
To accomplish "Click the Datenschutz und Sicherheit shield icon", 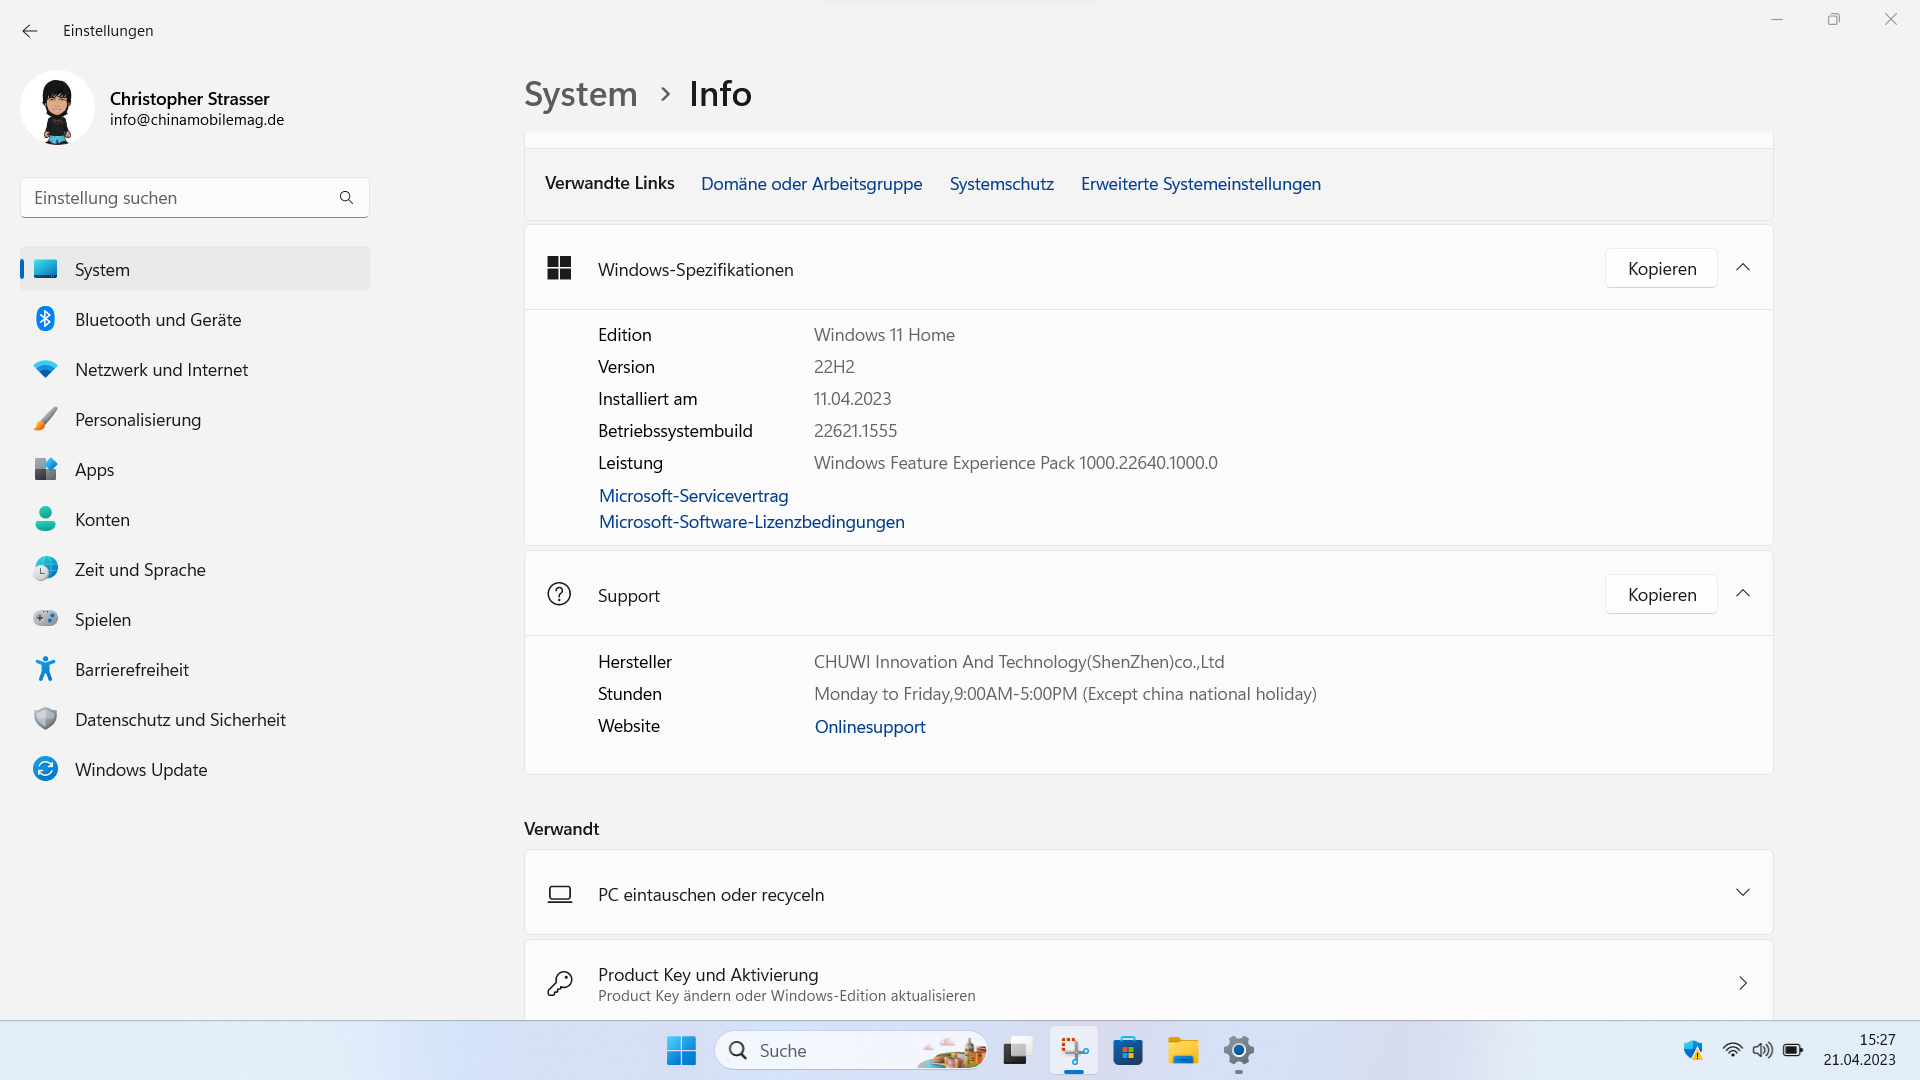I will [x=45, y=719].
